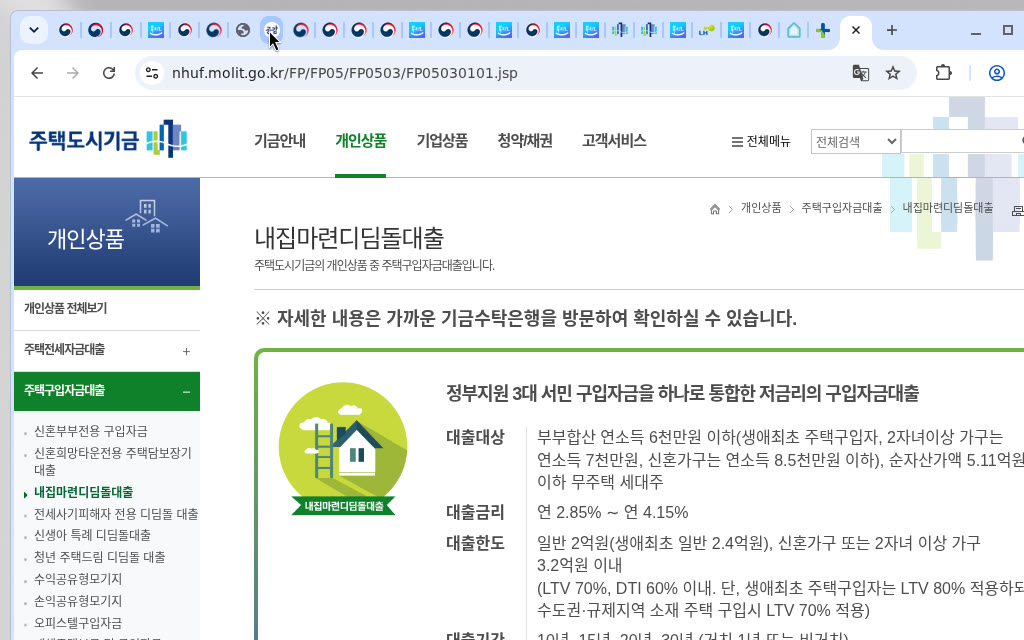The image size is (1024, 640).
Task: Click 내집마련디딤돌대출 in the breadcrumb
Action: tap(948, 208)
